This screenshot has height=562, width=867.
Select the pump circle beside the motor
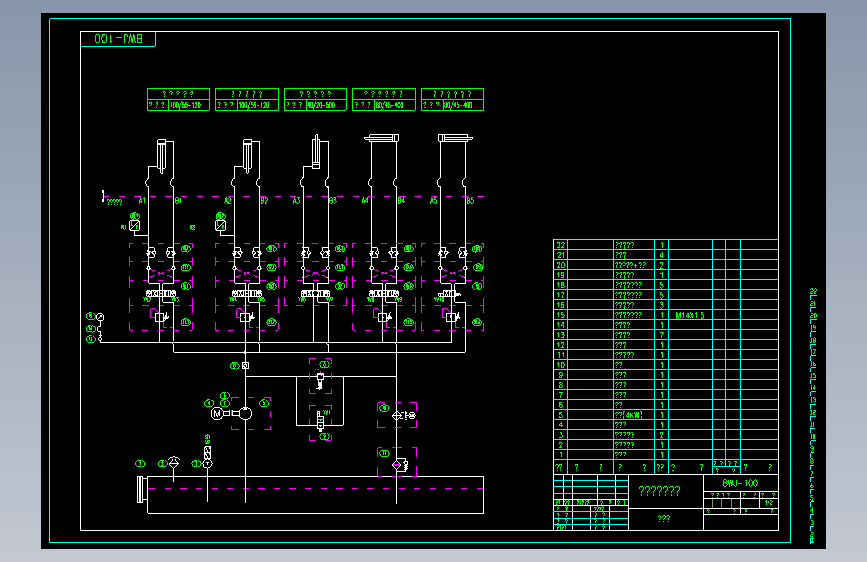(245, 413)
